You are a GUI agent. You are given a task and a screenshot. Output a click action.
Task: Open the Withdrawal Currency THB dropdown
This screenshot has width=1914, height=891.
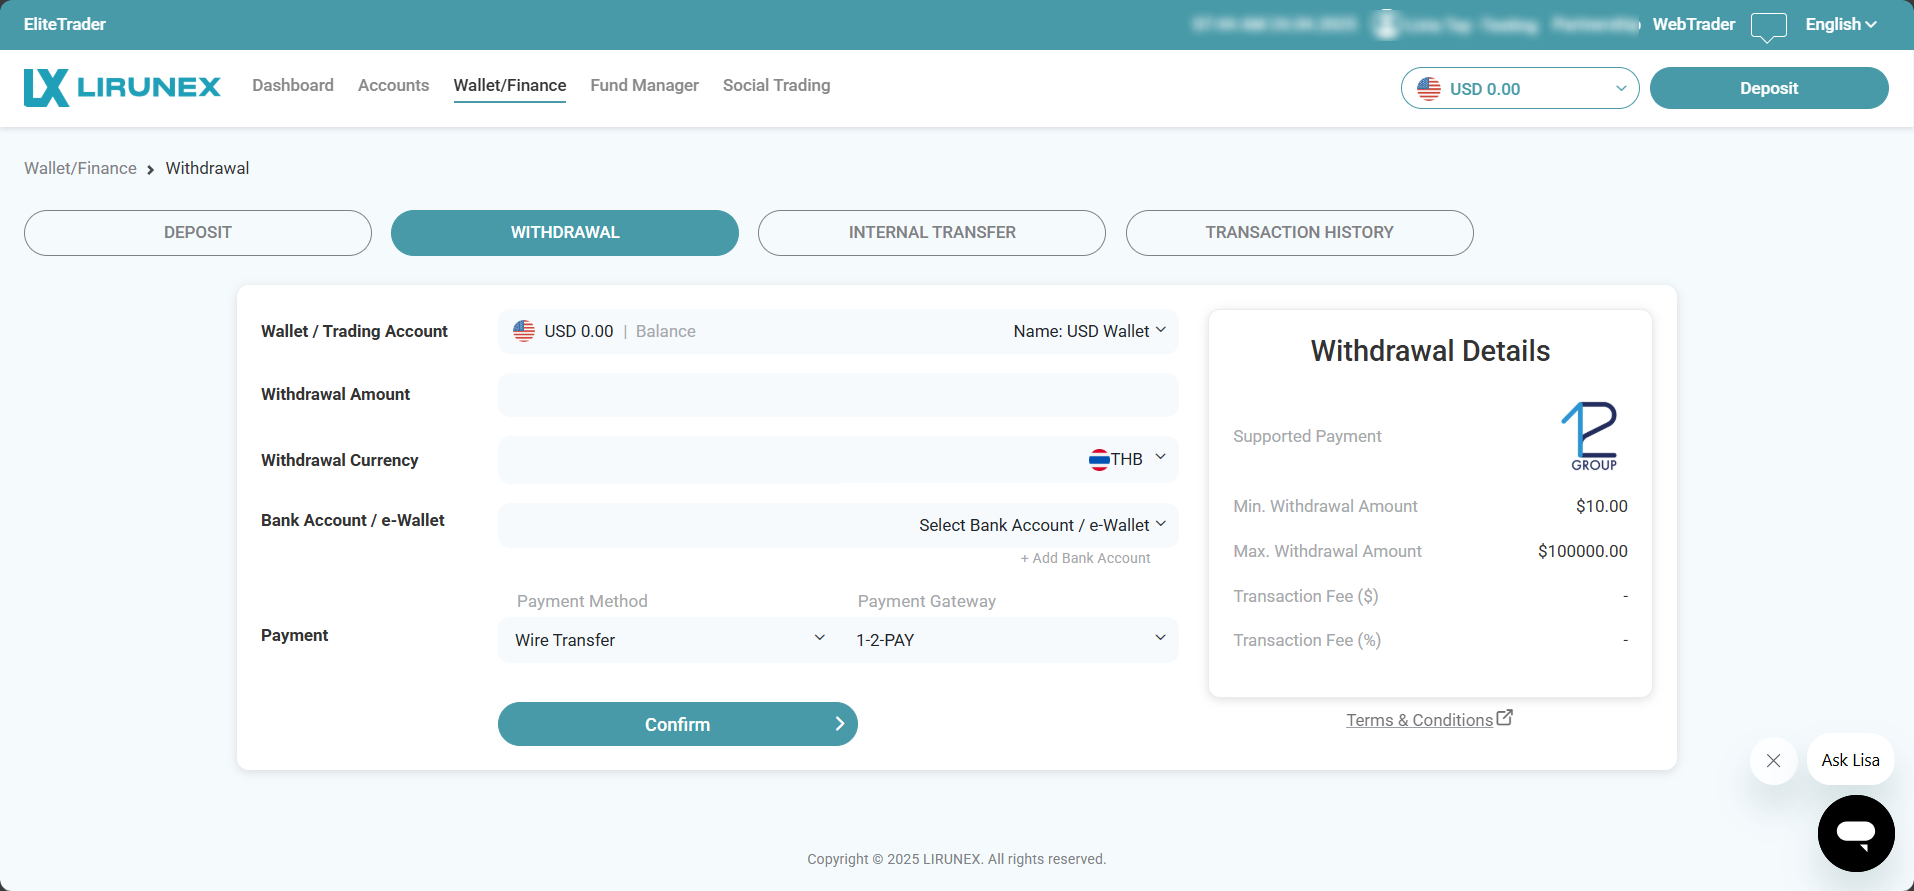pos(1130,459)
